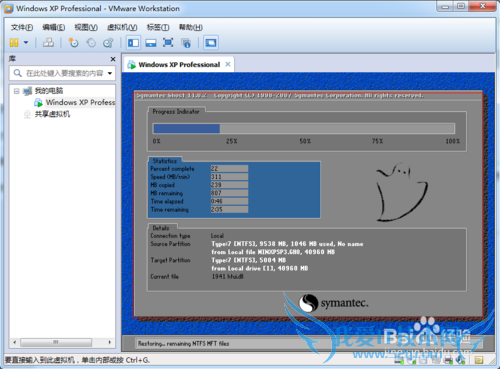
Task: Open the power options dropdown arrow
Action: 26,43
